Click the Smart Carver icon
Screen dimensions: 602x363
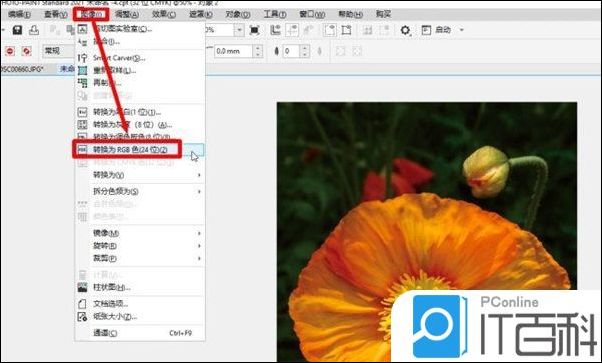83,58
